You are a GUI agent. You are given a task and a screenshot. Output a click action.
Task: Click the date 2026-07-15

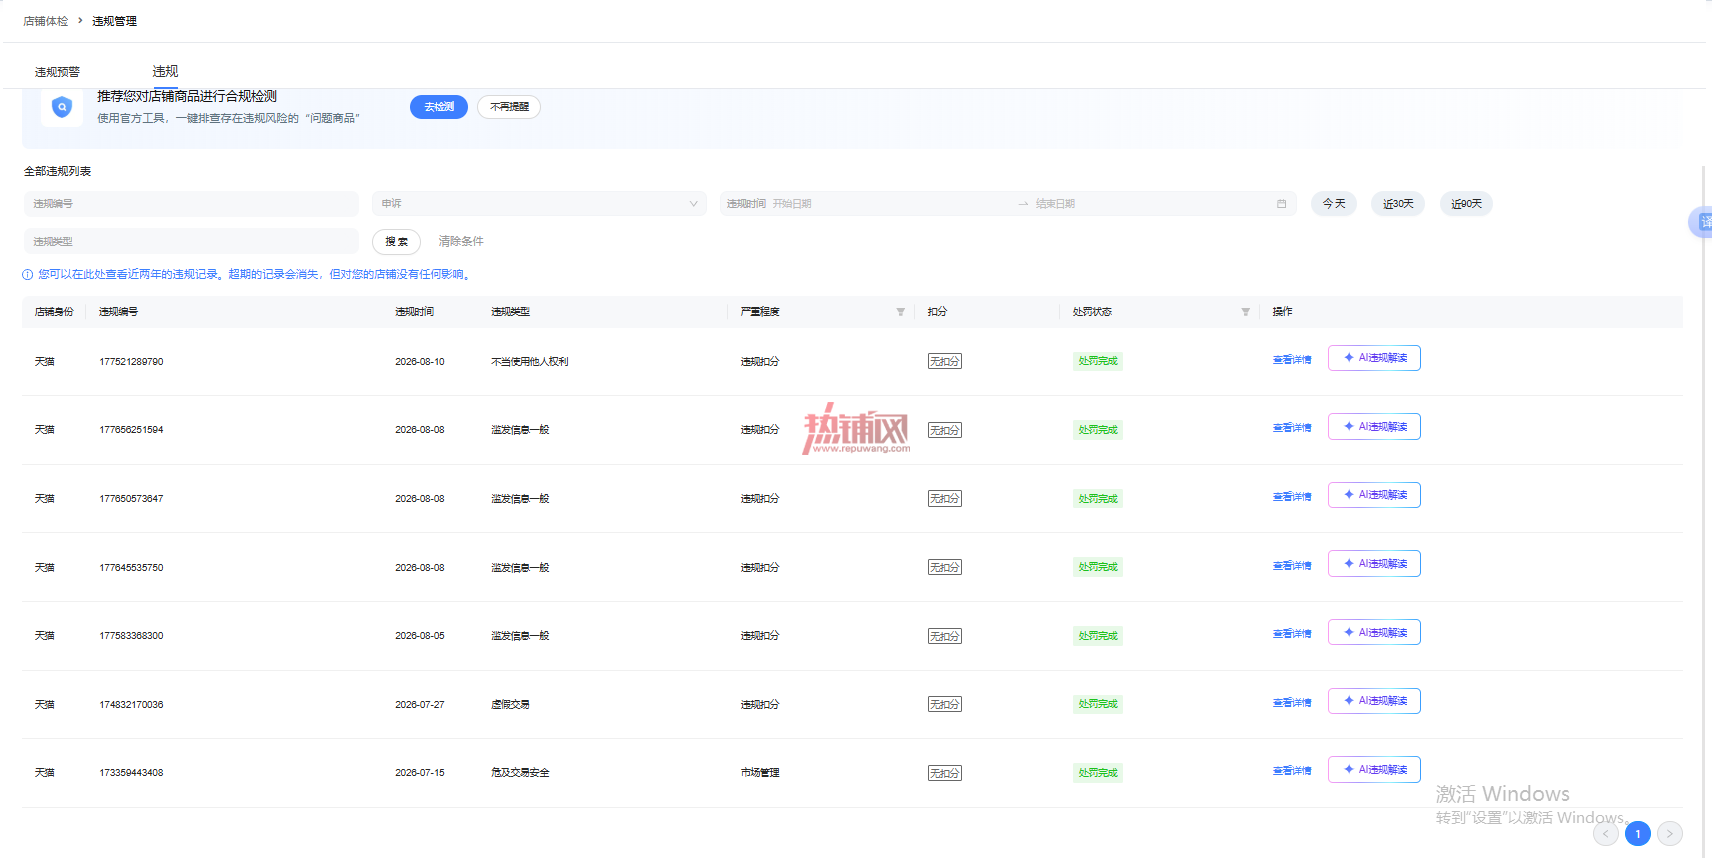(x=420, y=773)
